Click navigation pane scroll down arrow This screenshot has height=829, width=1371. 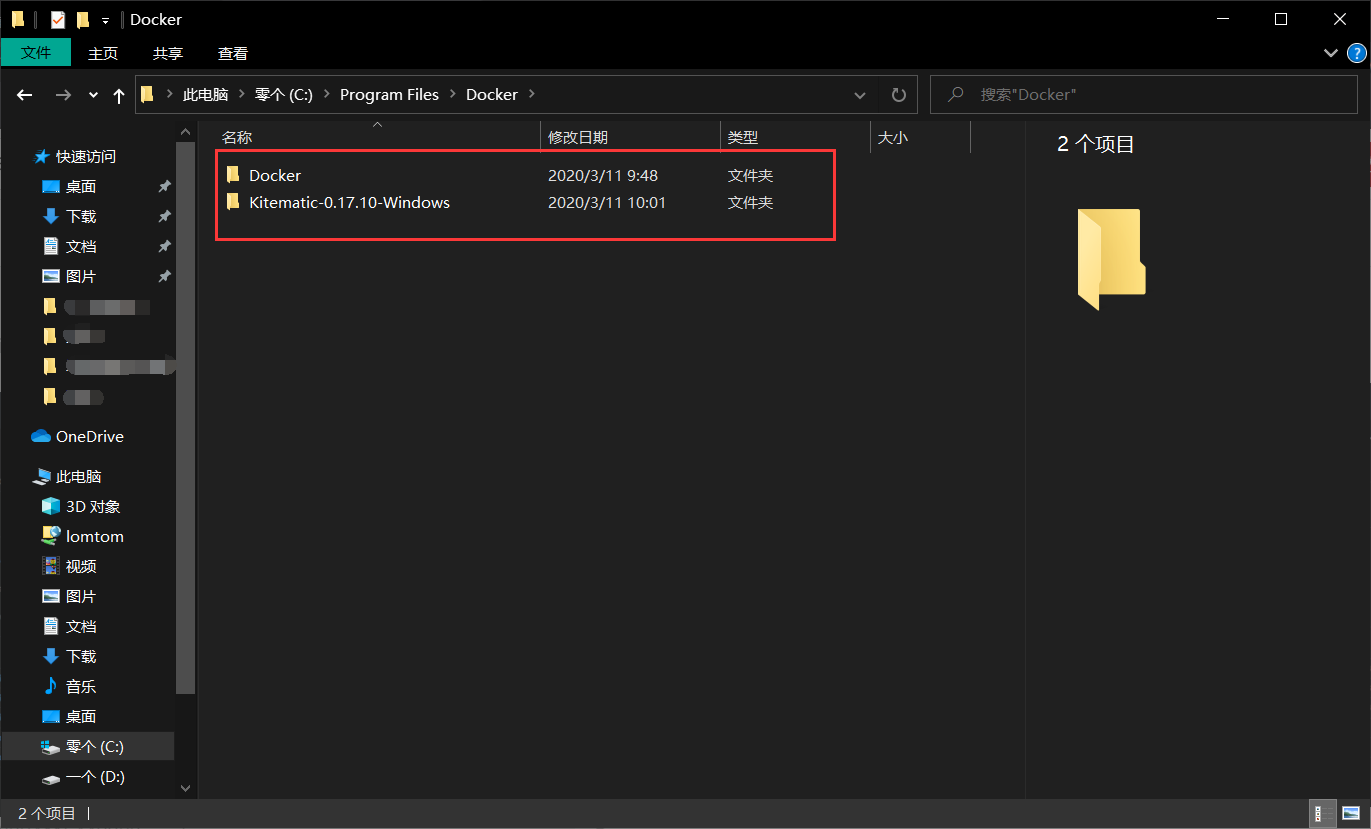point(185,789)
